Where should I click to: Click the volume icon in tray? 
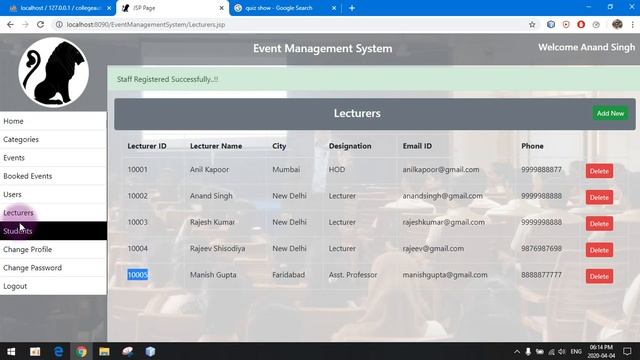pyautogui.click(x=562, y=351)
